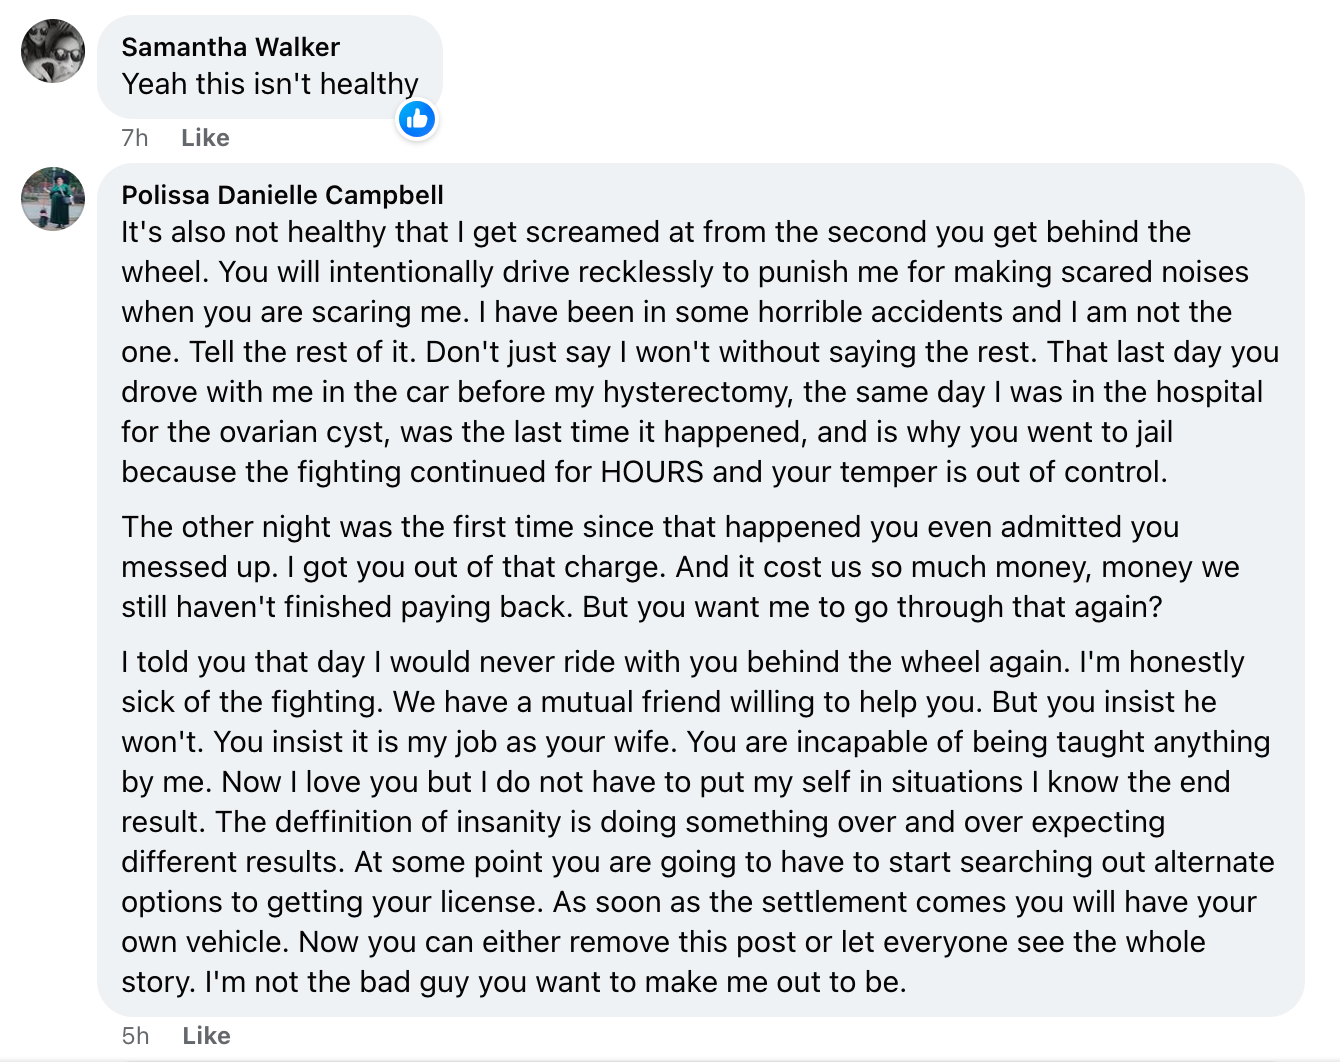This screenshot has height=1064, width=1340.
Task: Click the "Yeah this isn't healthy" comment text
Action: [x=270, y=84]
